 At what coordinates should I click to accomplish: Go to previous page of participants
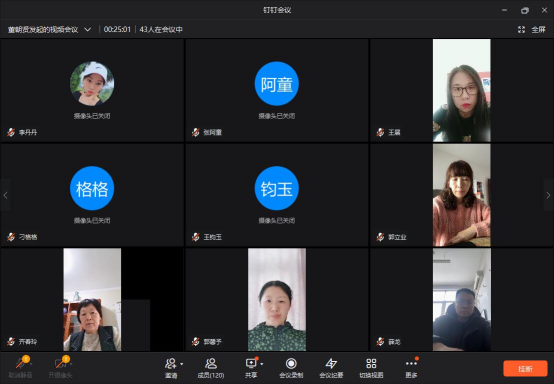coord(5,195)
